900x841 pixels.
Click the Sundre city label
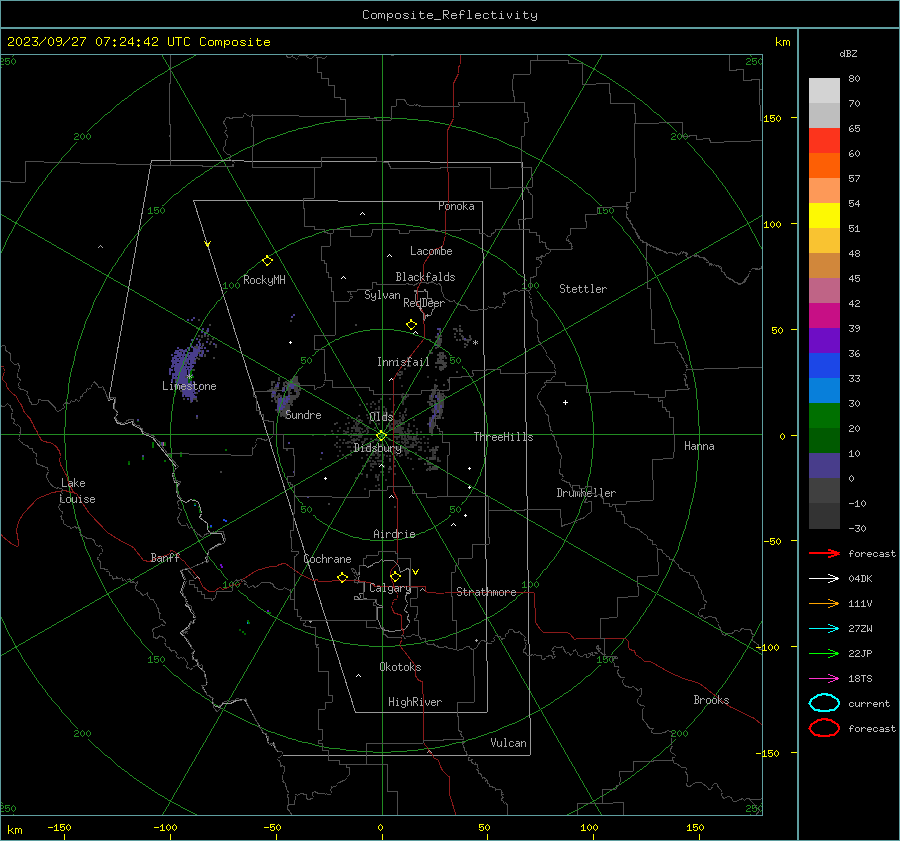(303, 415)
